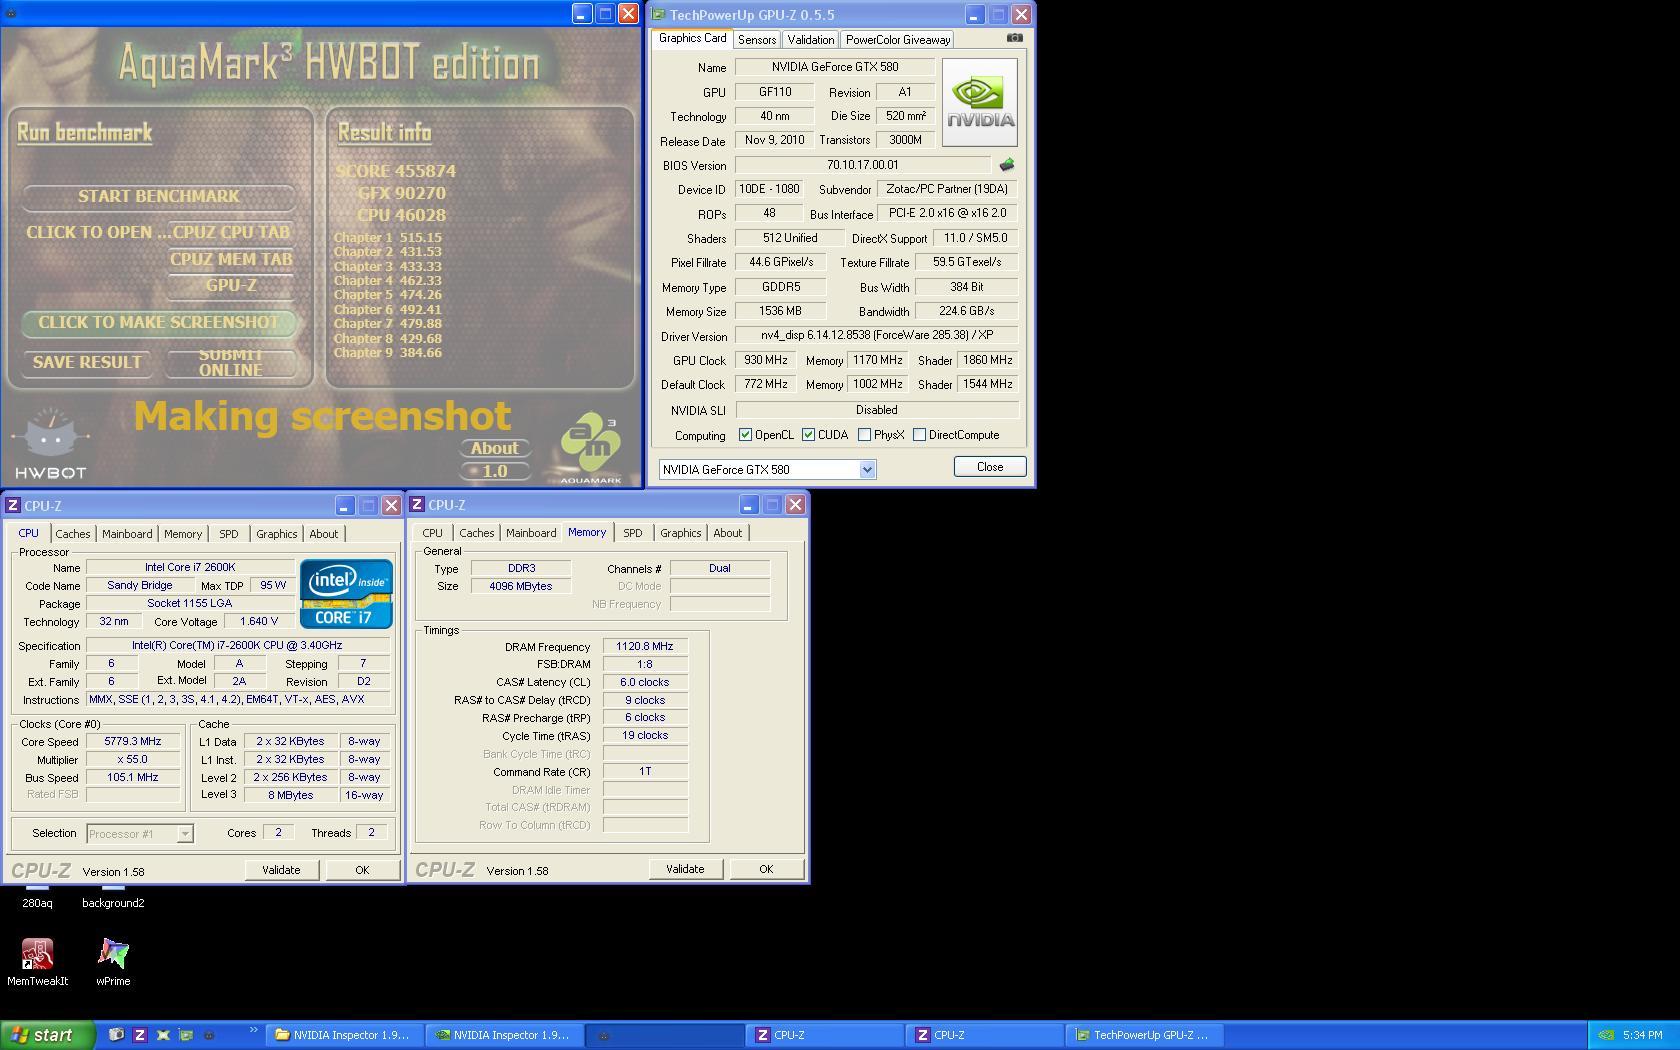Click the crossed tools quick launch icon
This screenshot has width=1680, height=1050.
click(162, 1035)
